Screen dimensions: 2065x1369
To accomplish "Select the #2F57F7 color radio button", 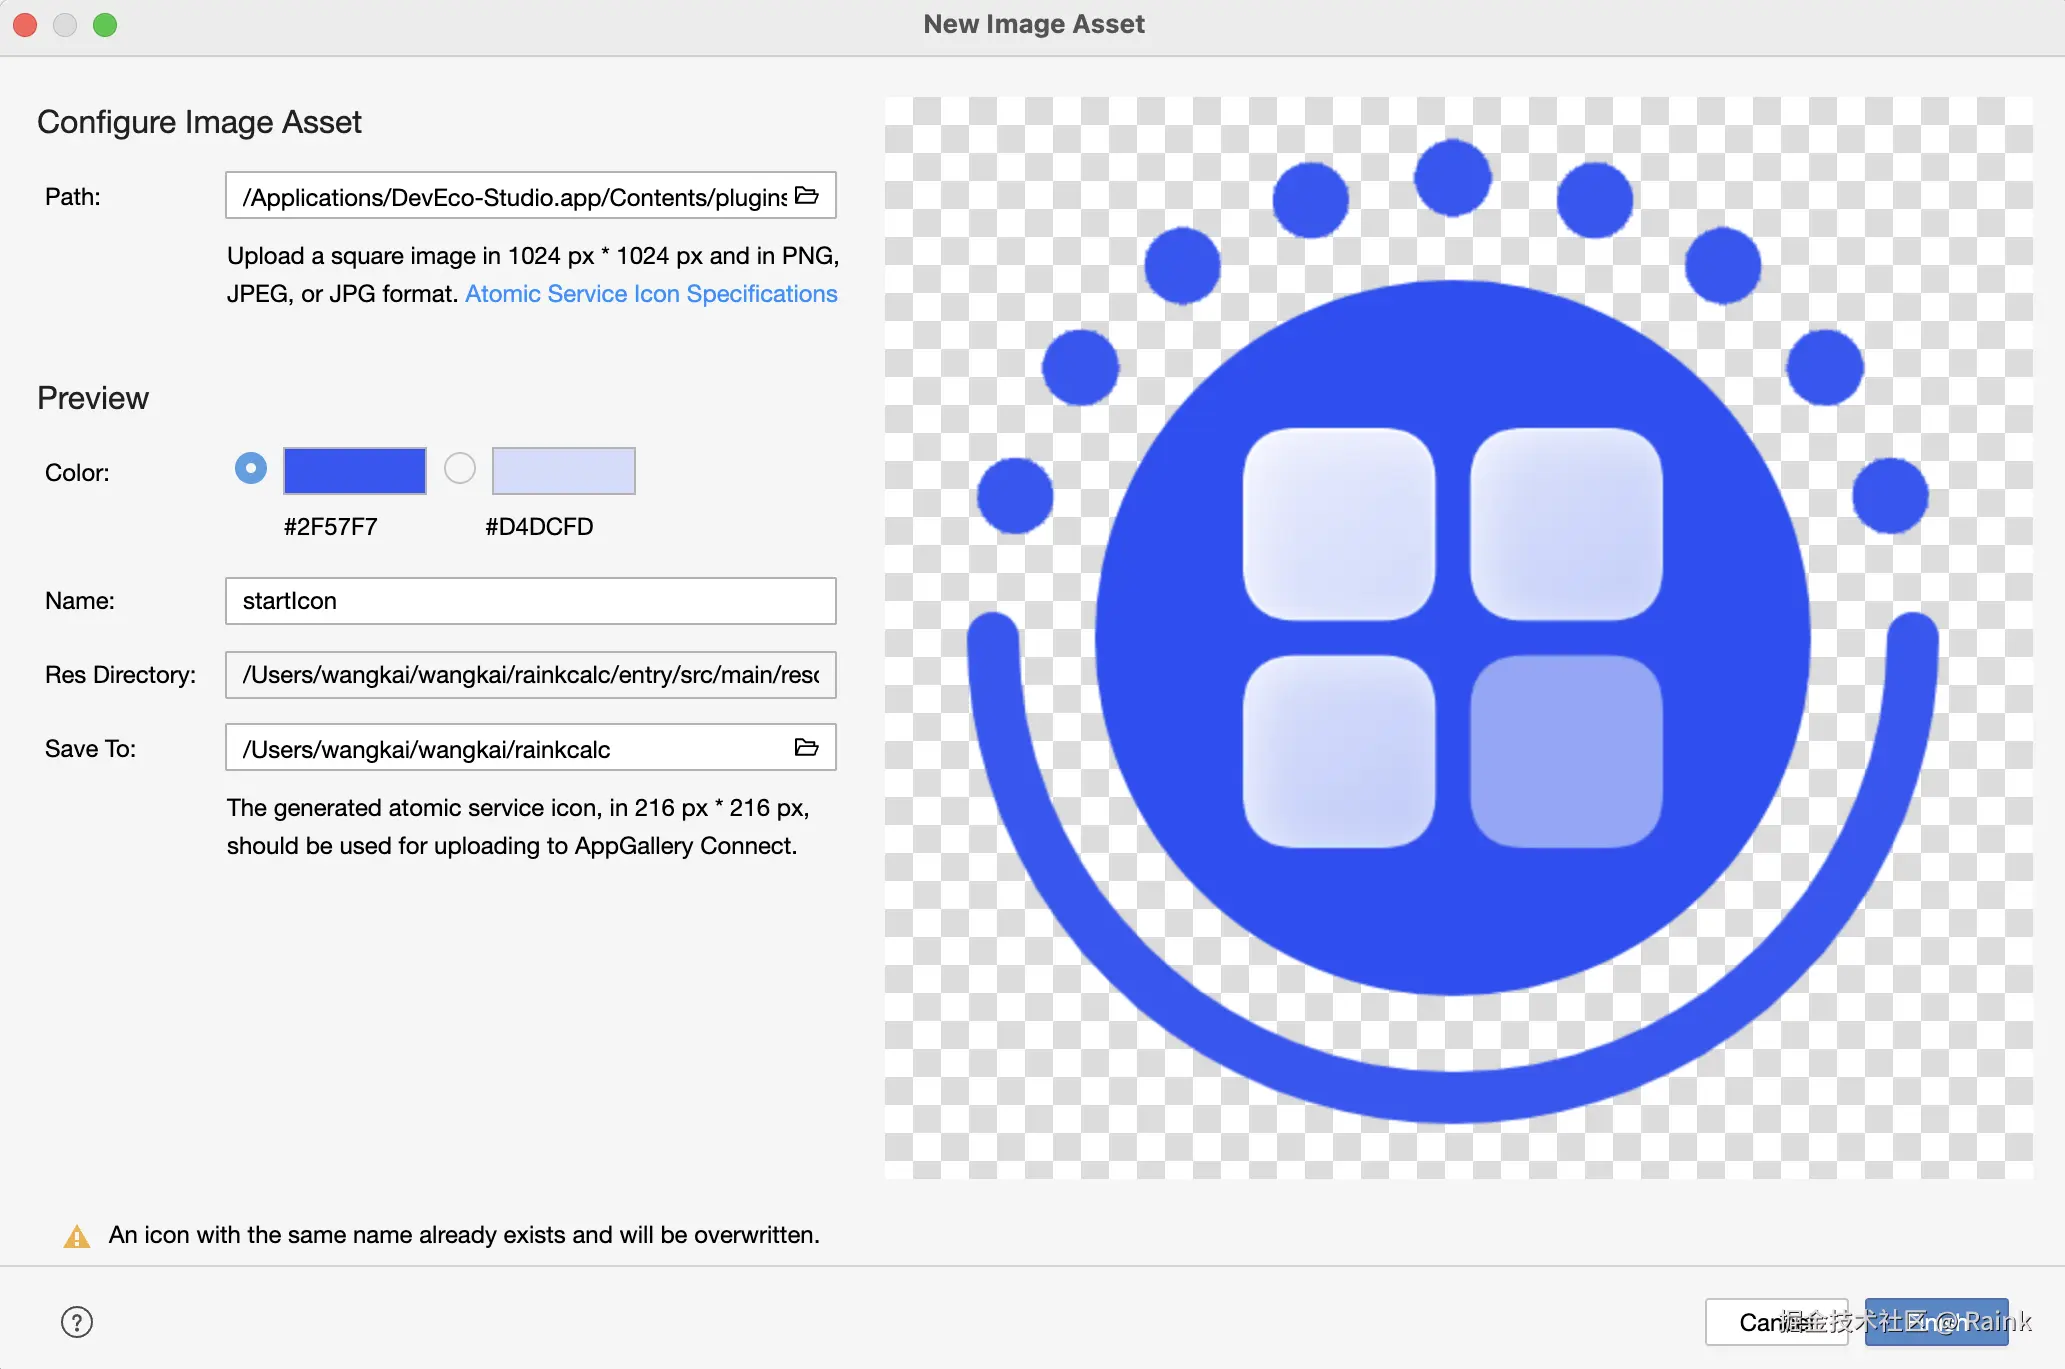I will coord(251,468).
